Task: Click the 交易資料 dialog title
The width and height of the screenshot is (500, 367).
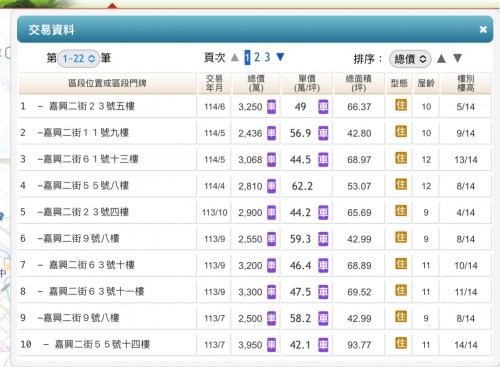Action: 51,30
